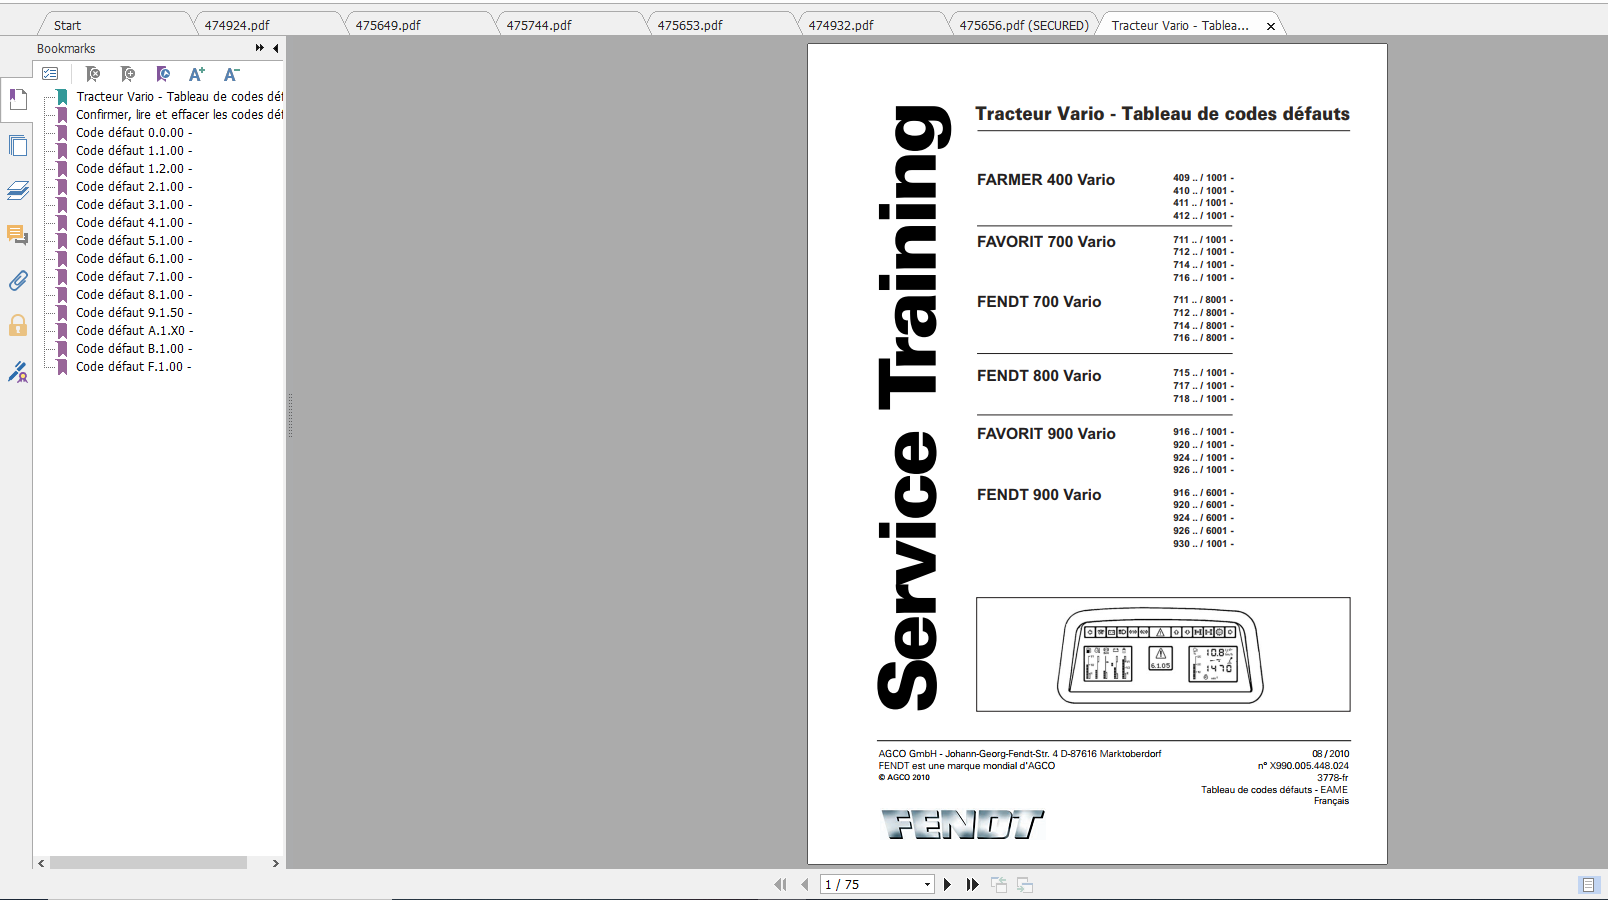Click the delete bookmark icon
This screenshot has width=1608, height=900.
[x=93, y=74]
